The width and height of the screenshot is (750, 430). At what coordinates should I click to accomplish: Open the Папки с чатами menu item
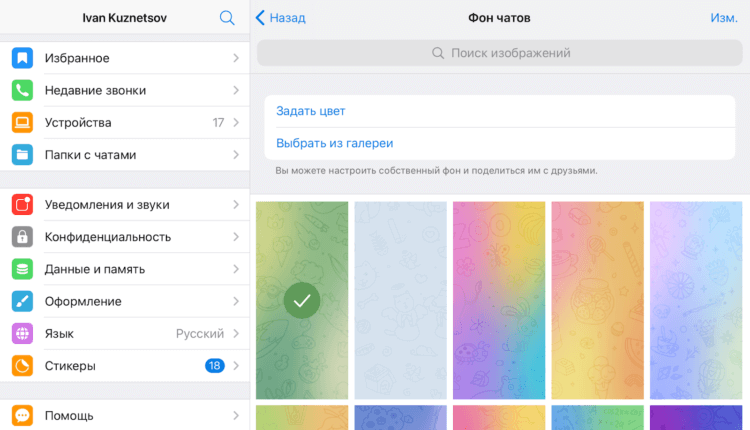[x=125, y=155]
